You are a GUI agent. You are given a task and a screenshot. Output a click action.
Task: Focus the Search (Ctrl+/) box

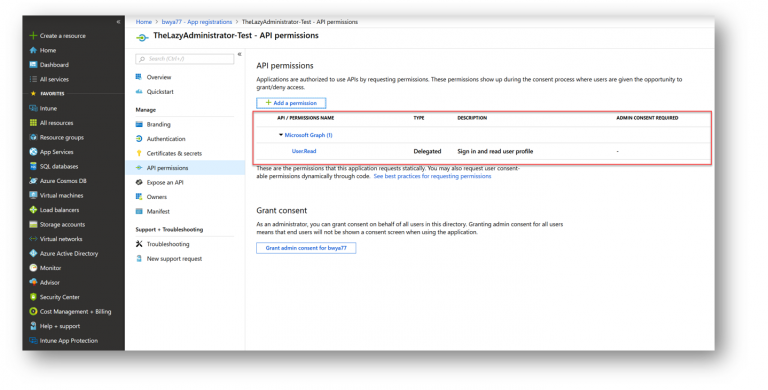click(x=185, y=59)
